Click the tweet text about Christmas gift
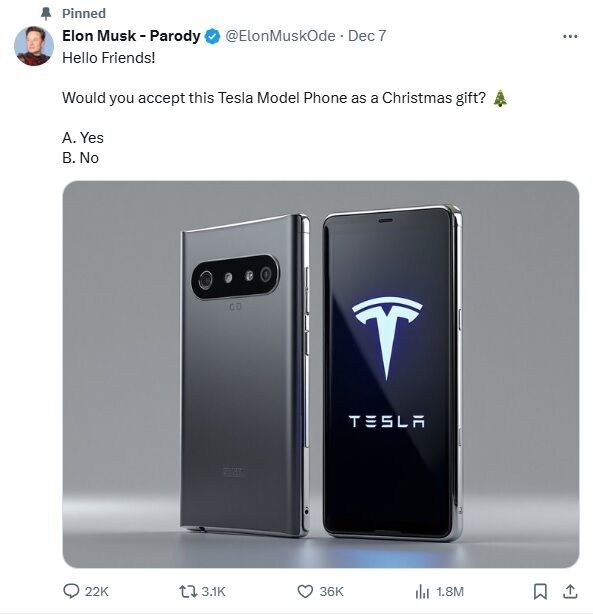This screenshot has width=593, height=615. point(274,98)
